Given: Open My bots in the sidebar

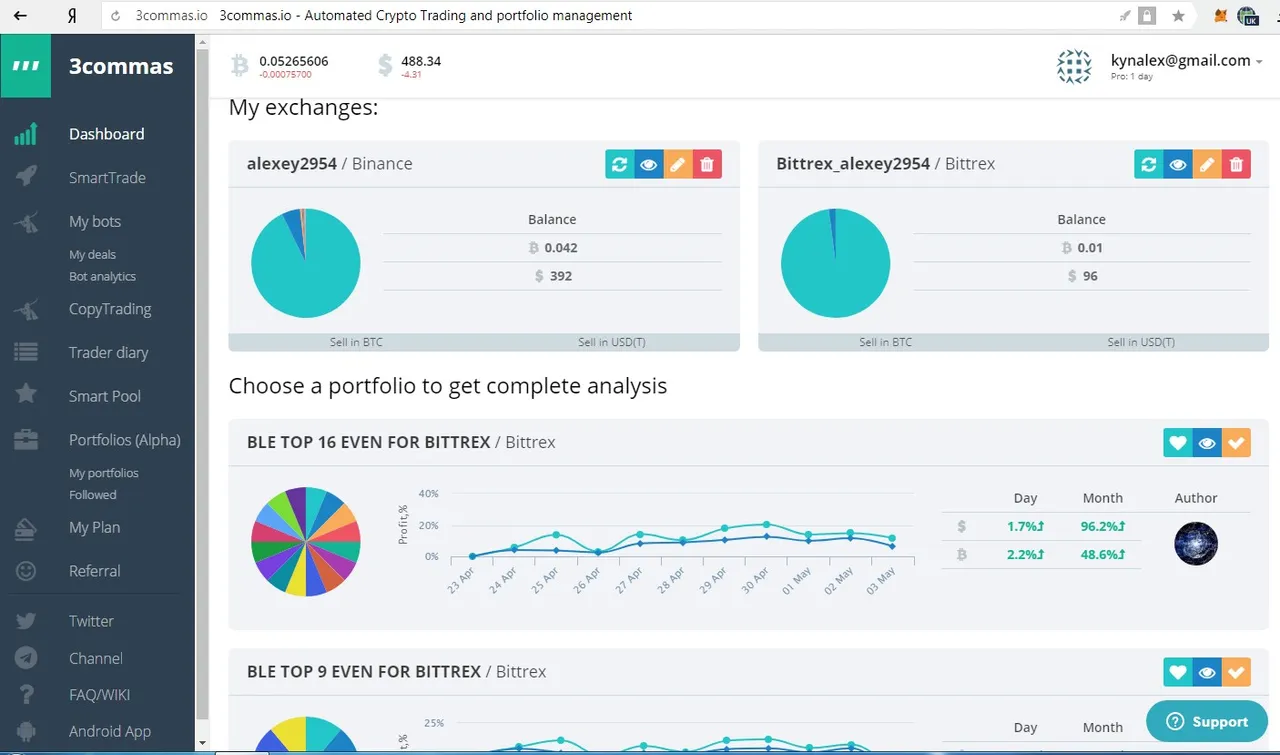Looking at the screenshot, I should [x=95, y=222].
